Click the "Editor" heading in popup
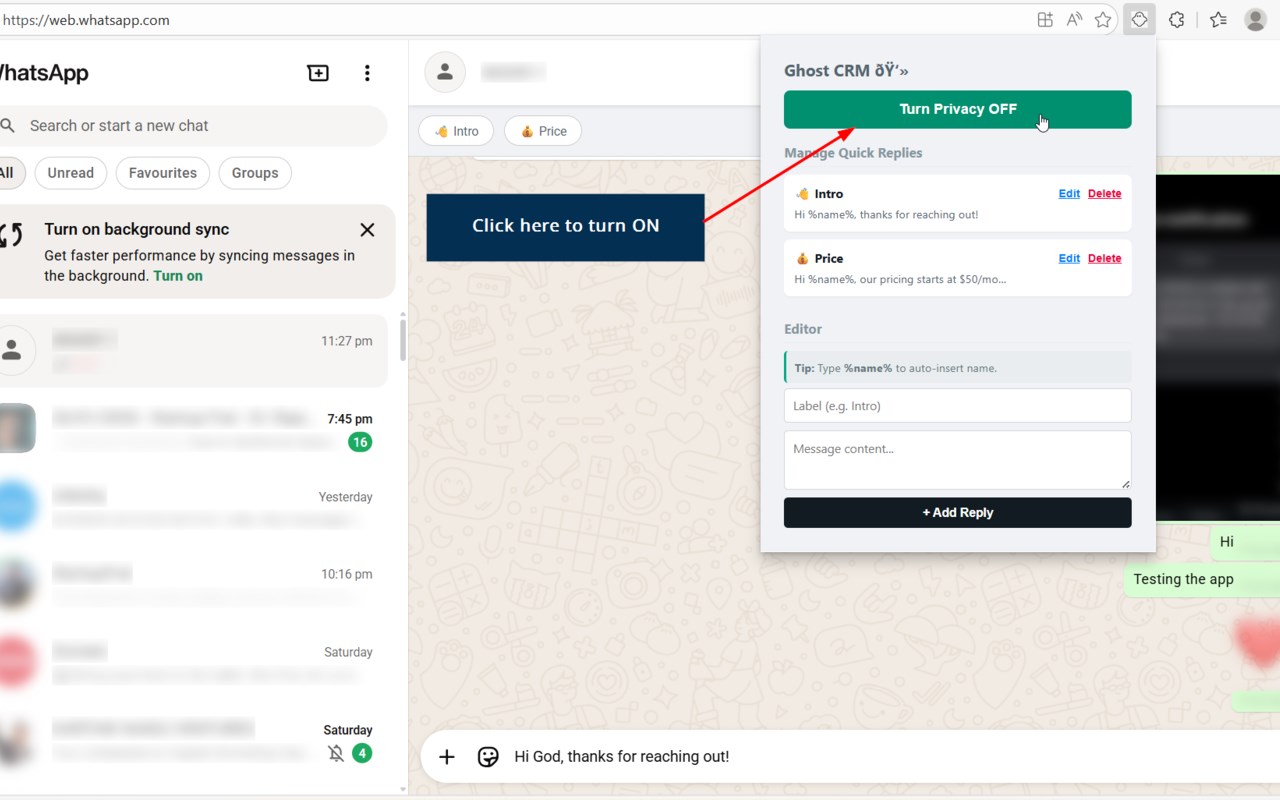Viewport: 1280px width, 800px height. coord(803,329)
